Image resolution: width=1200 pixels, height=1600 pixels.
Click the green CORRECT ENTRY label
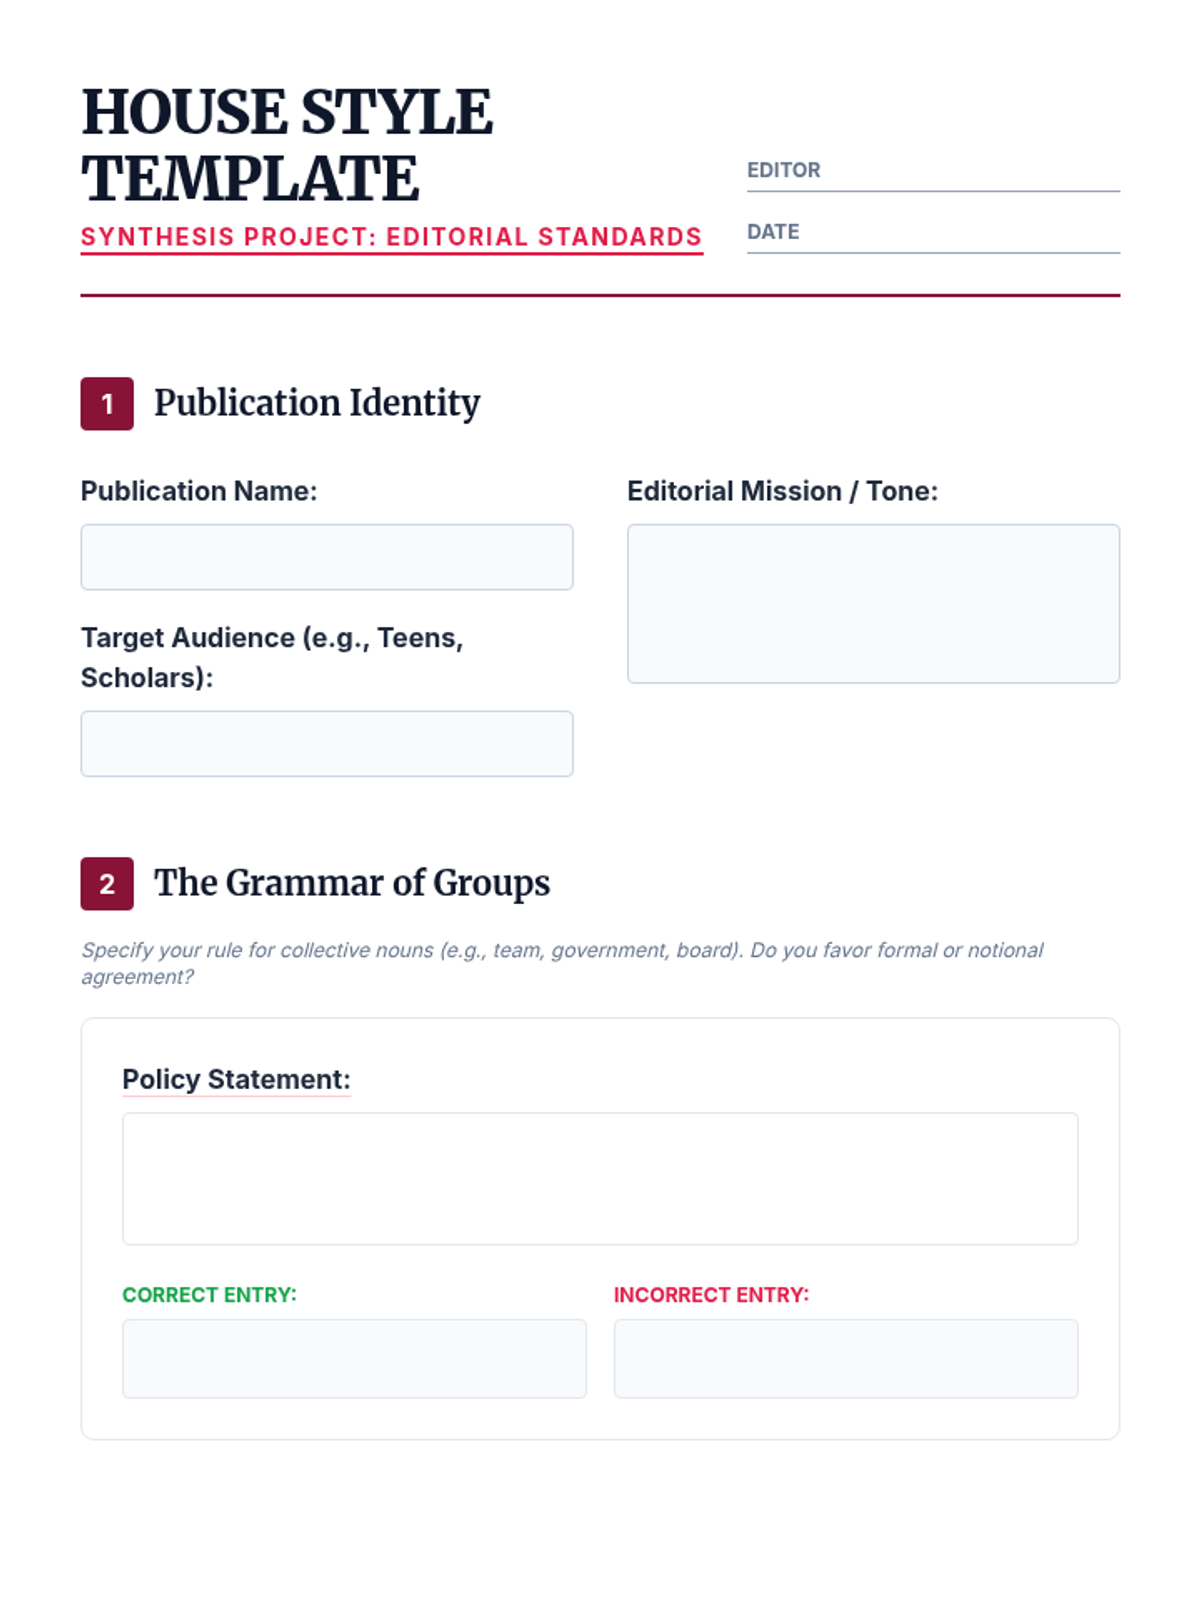(x=209, y=1295)
